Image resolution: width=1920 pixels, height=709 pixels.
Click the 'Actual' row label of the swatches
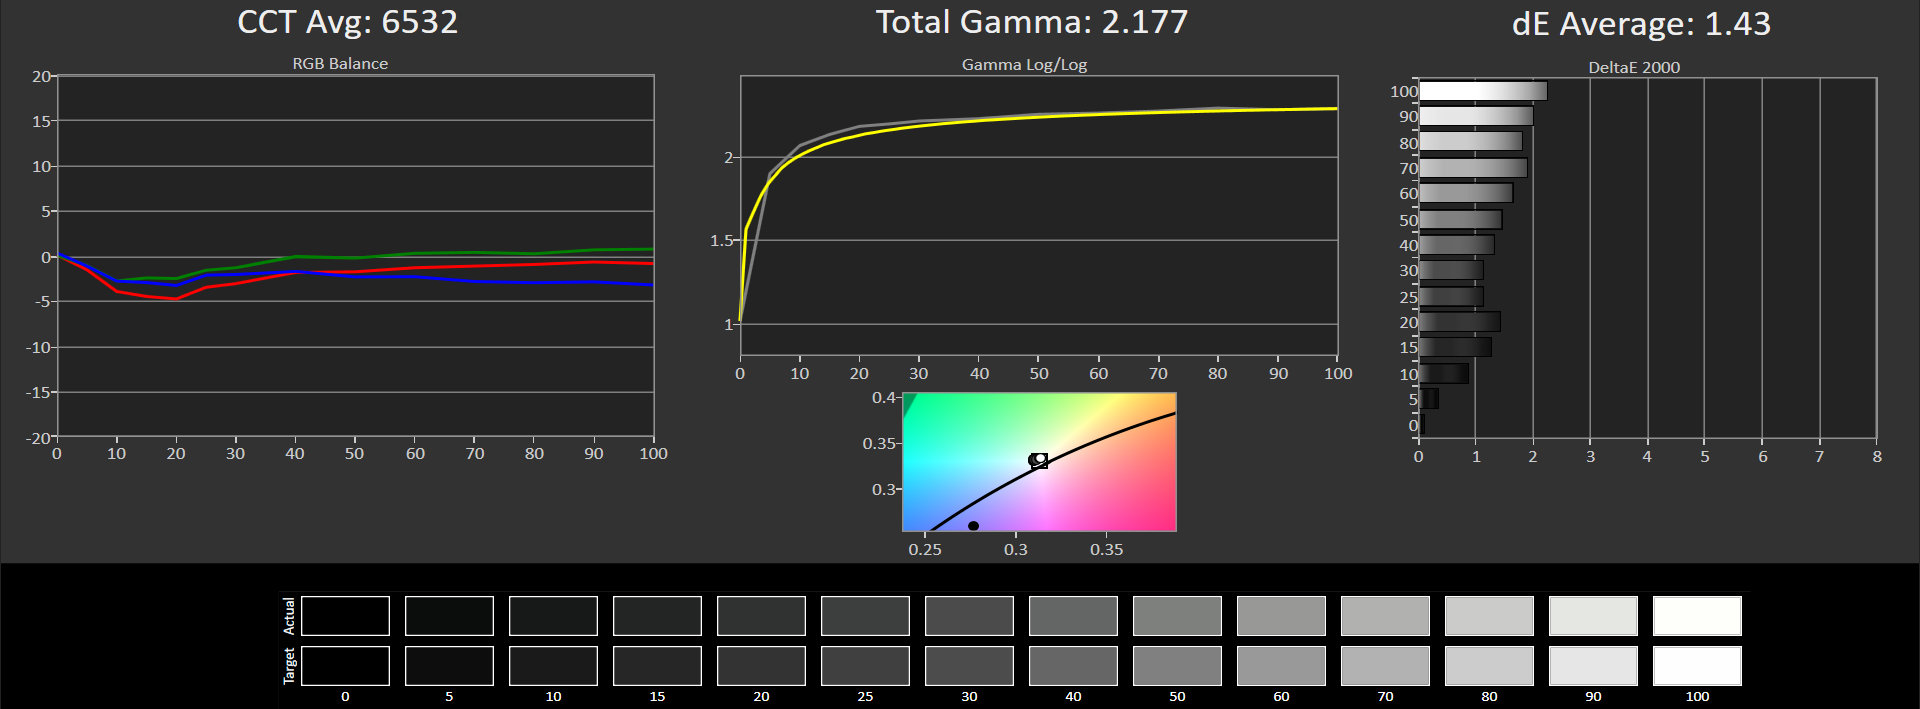point(289,616)
